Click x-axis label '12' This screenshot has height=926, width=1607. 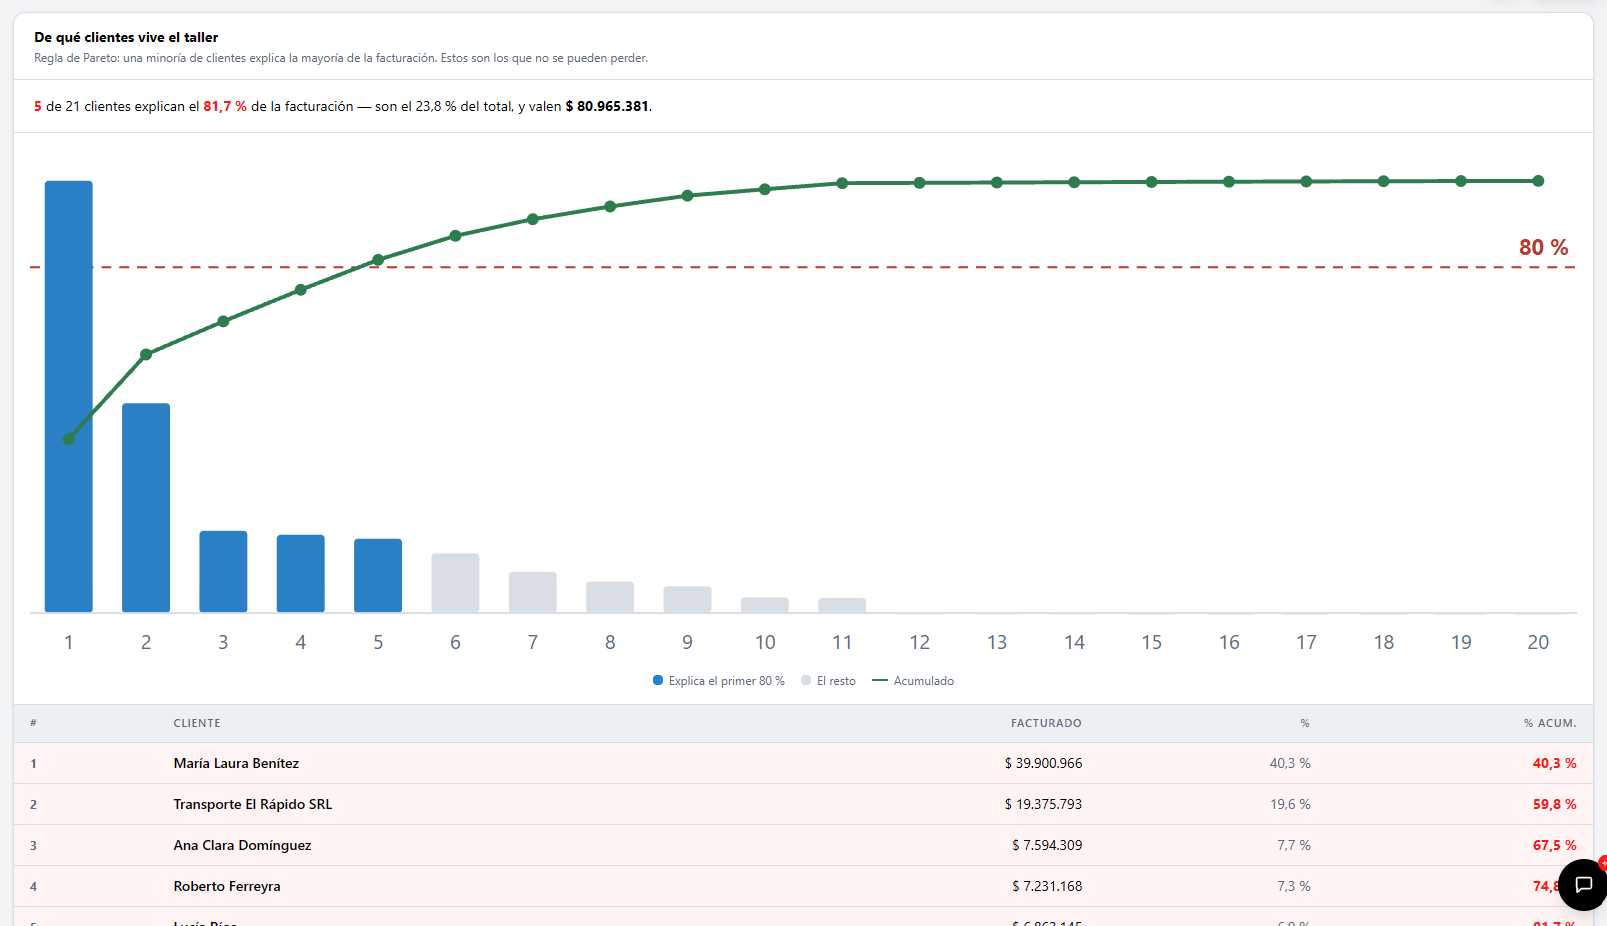pos(920,642)
